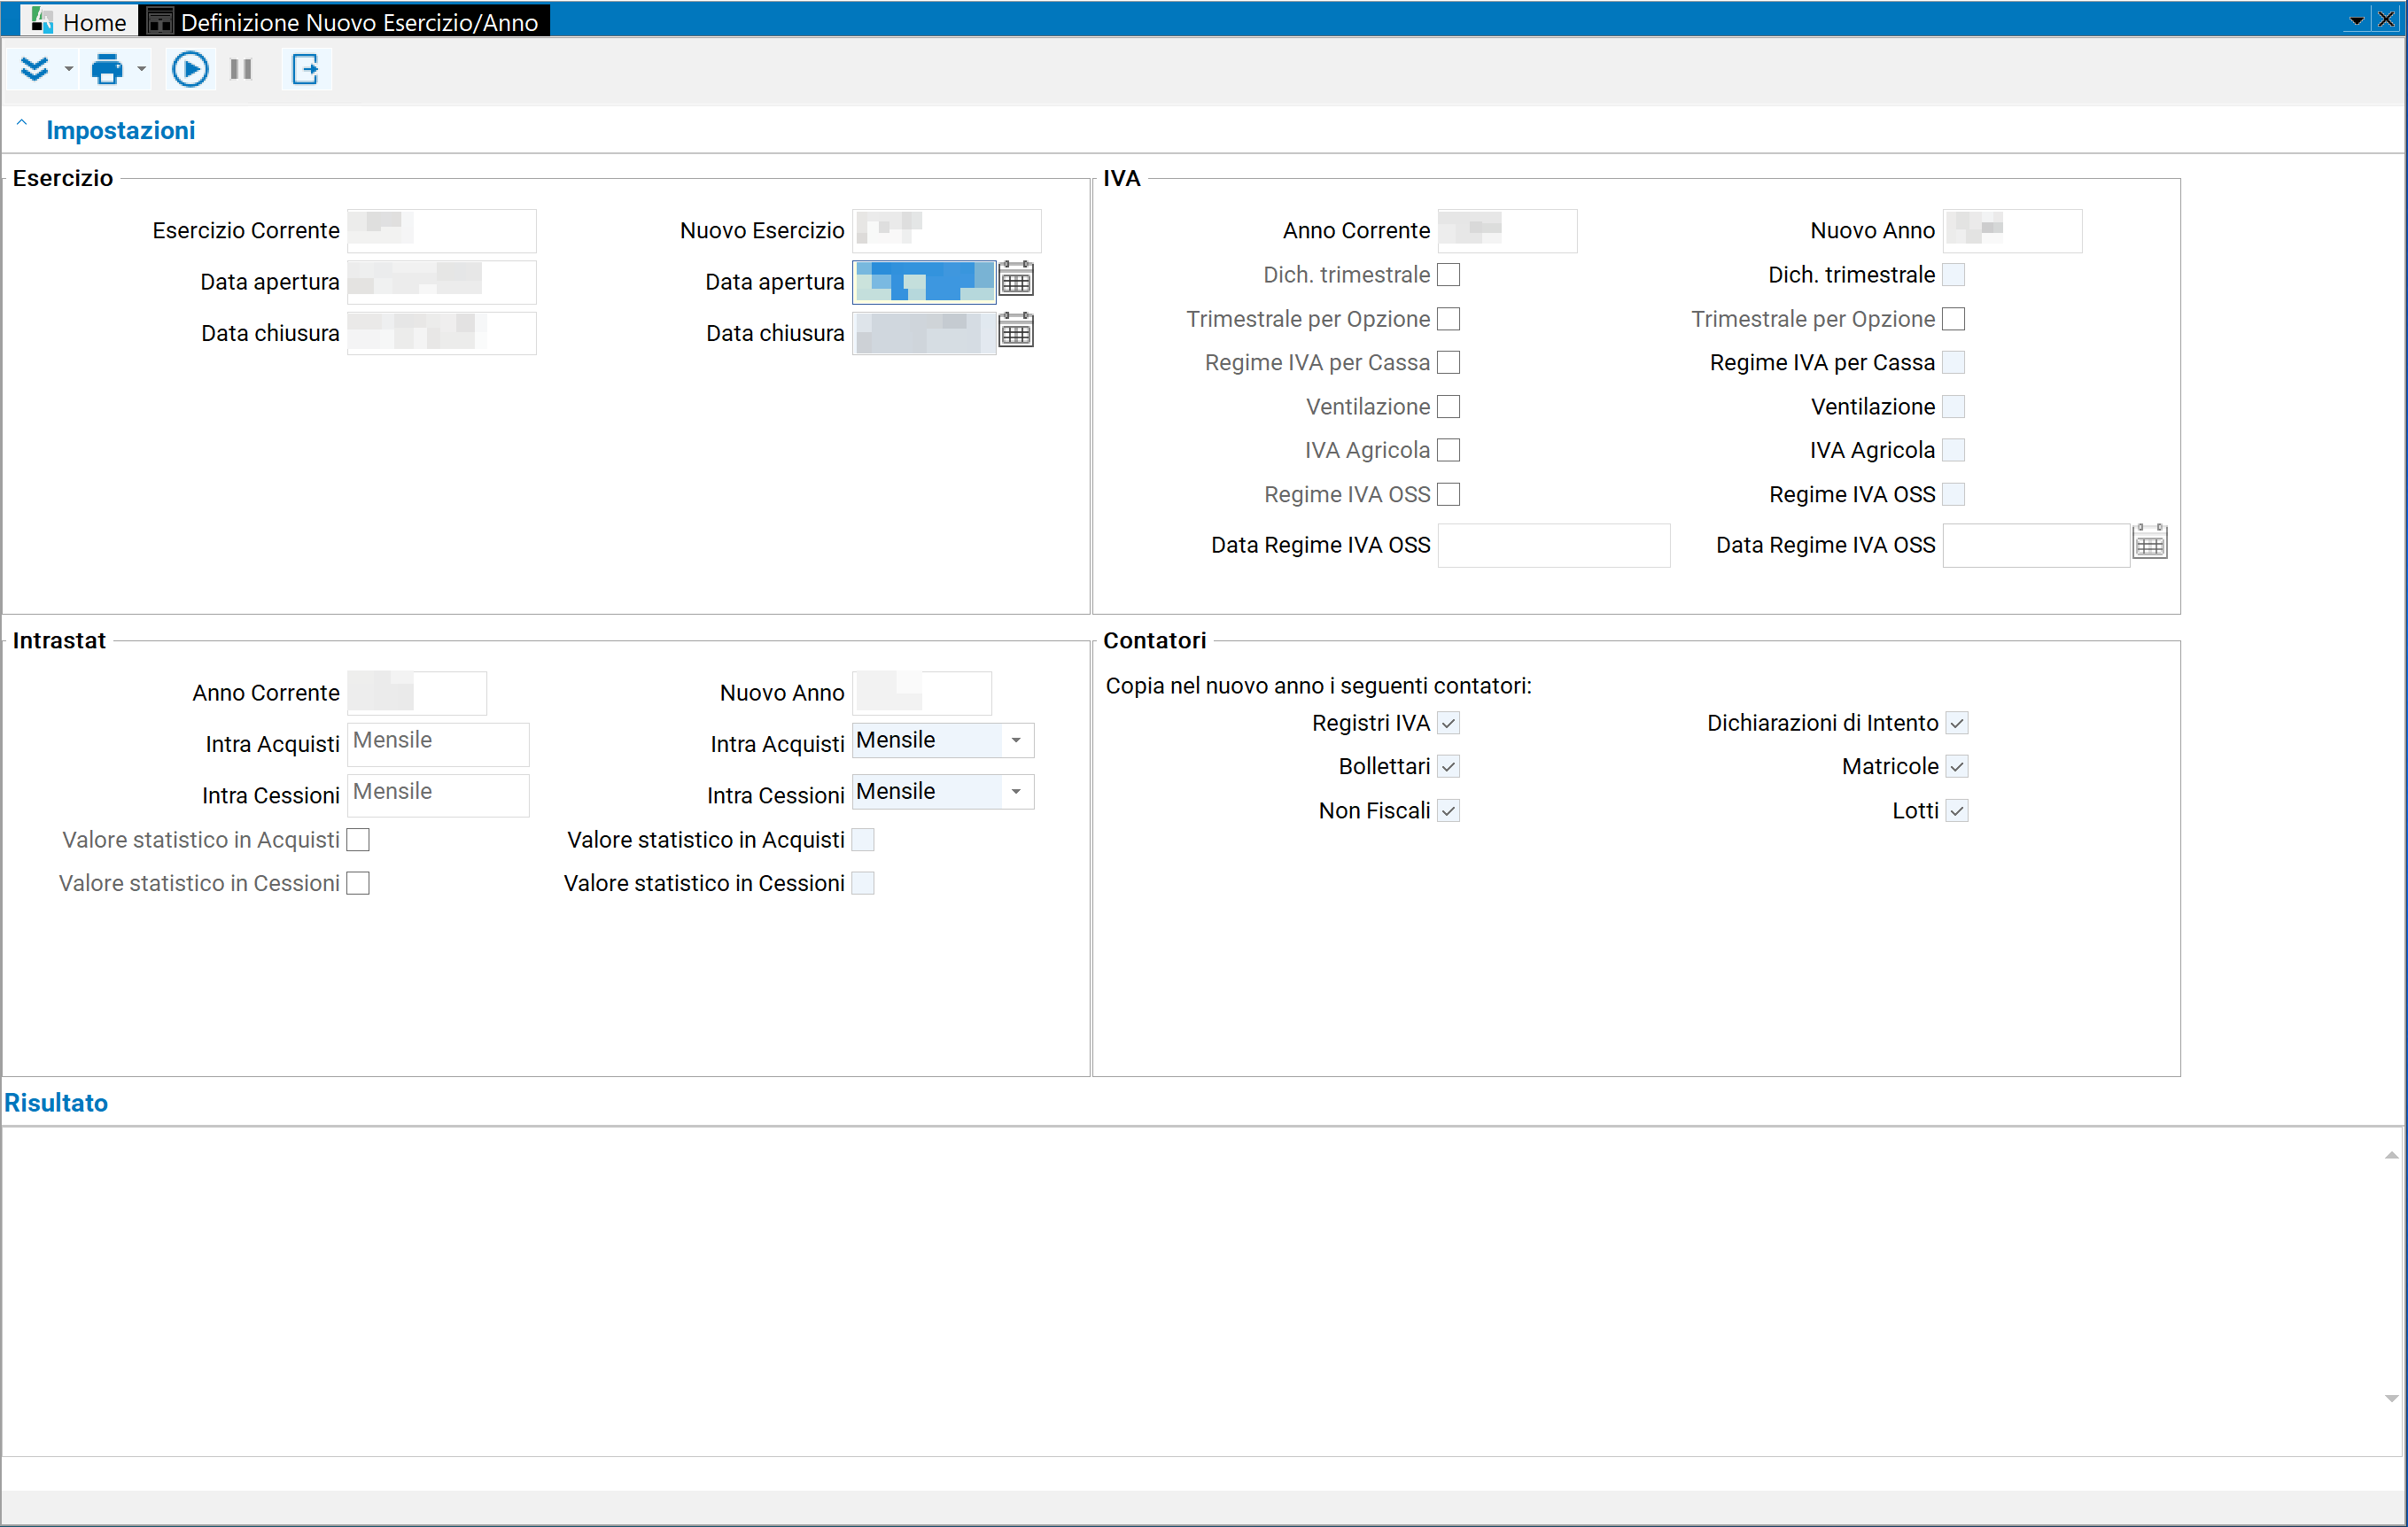Click the home tab's app icon
The height and width of the screenshot is (1527, 2408).
click(41, 20)
